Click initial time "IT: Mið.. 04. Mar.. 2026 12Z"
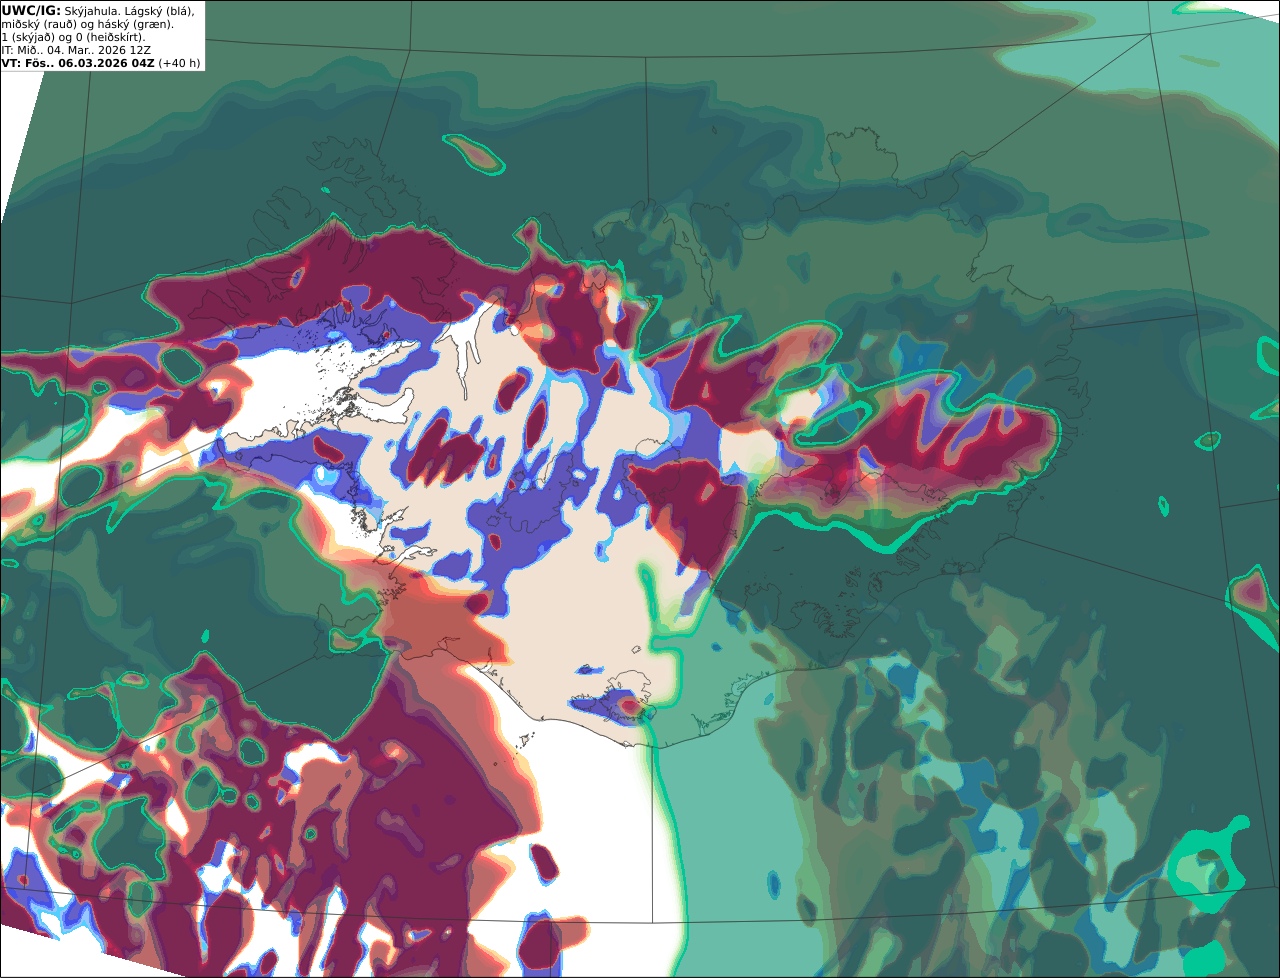 click(x=76, y=50)
